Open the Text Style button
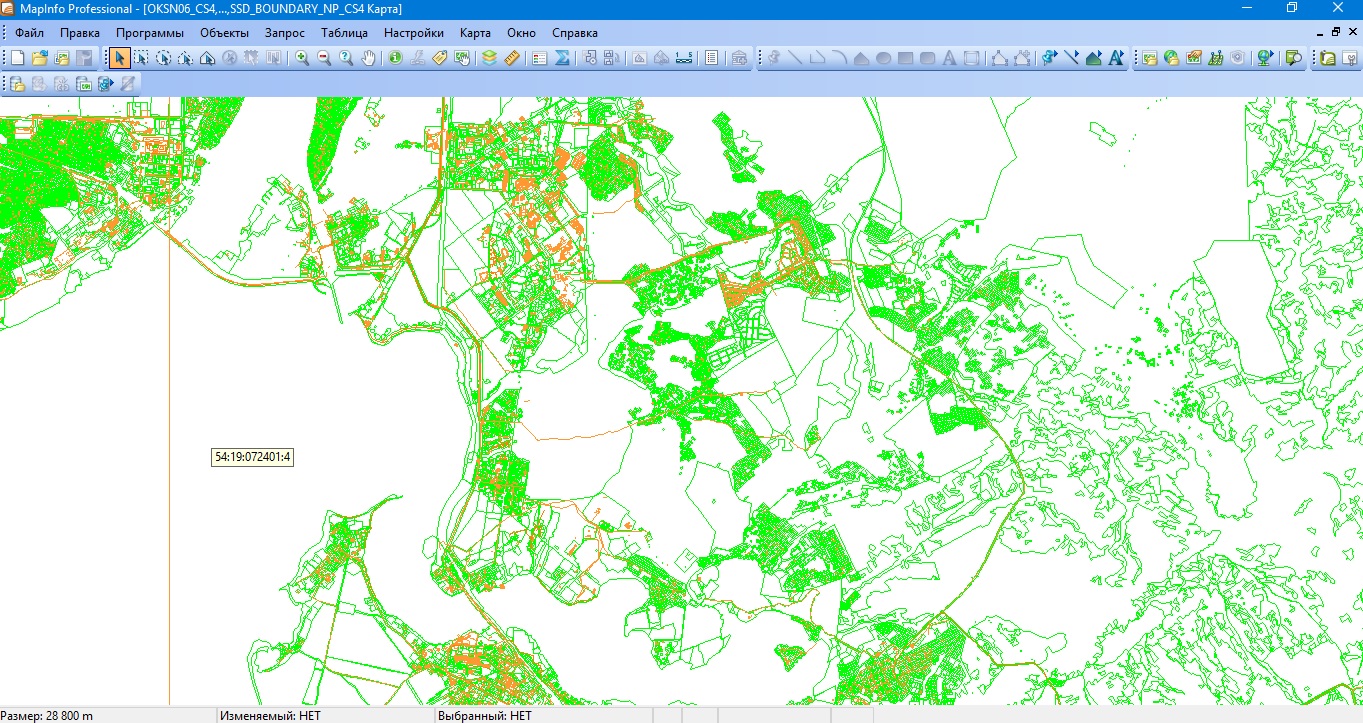The height and width of the screenshot is (723, 1363). 1115,58
